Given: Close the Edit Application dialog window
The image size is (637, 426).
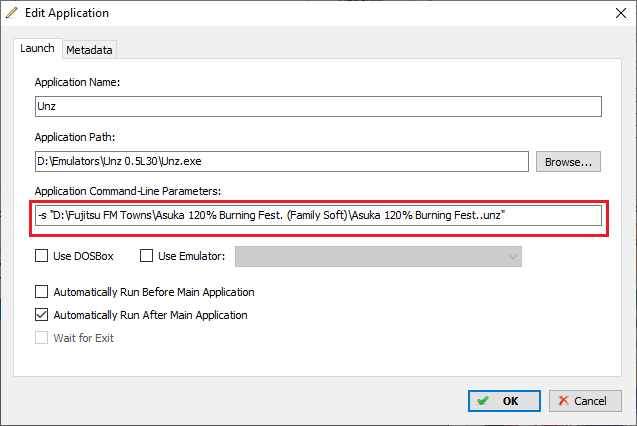Looking at the screenshot, I should pos(621,13).
